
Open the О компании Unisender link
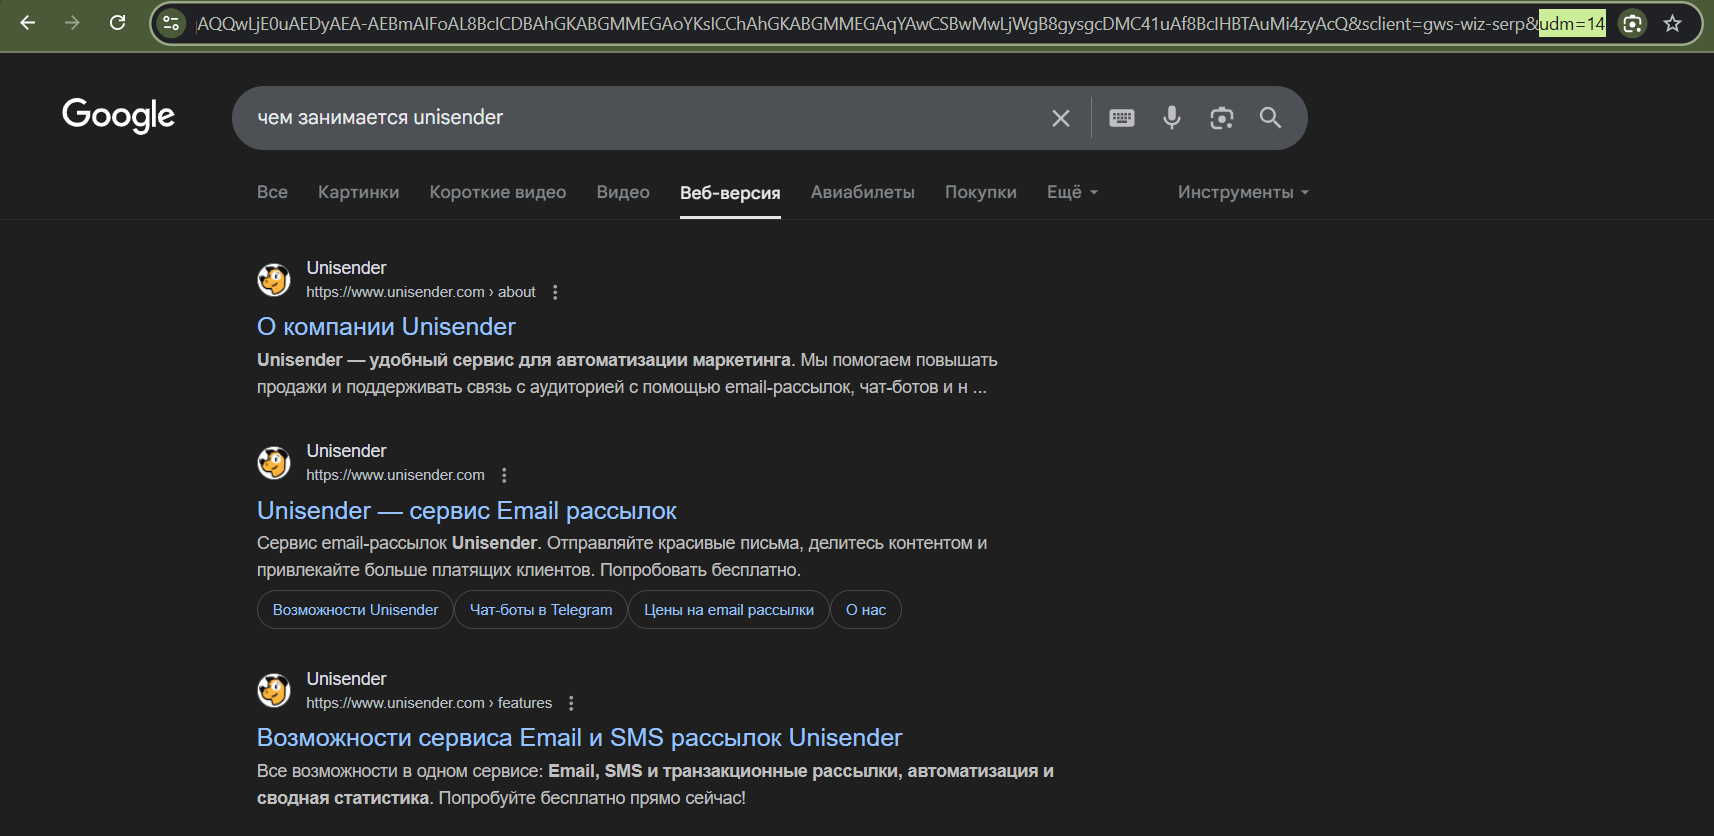click(386, 327)
